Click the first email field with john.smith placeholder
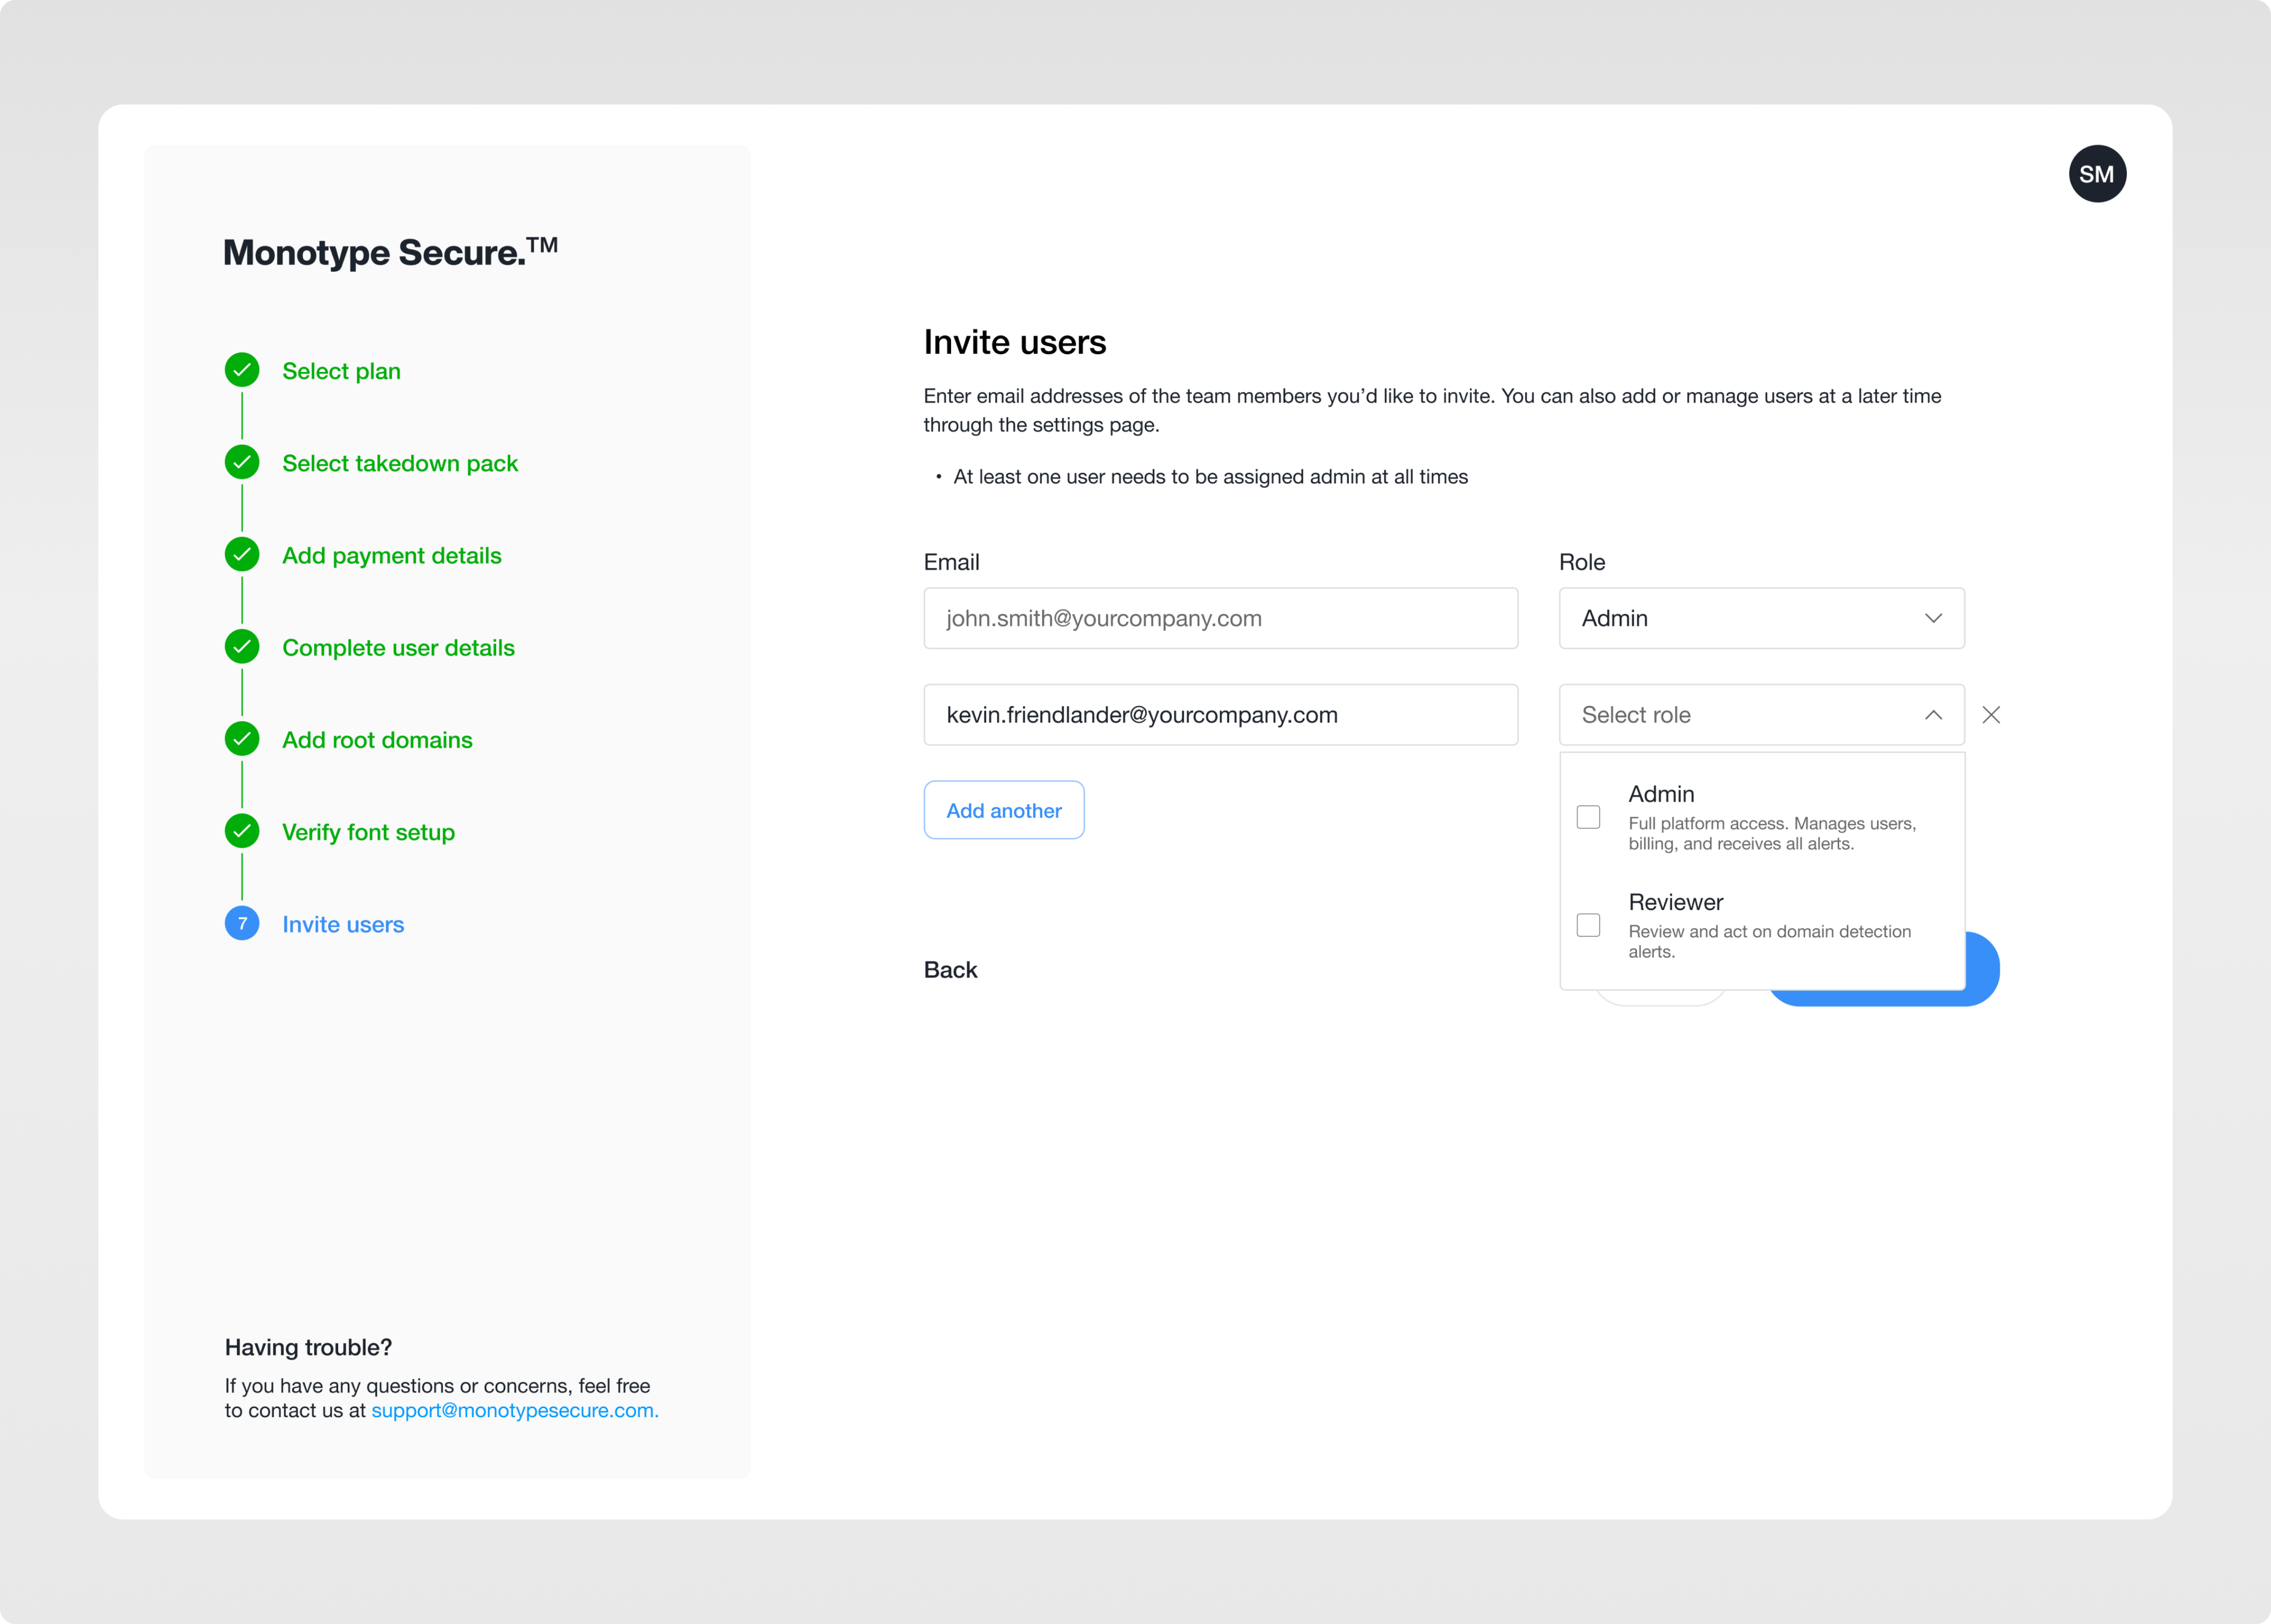The height and width of the screenshot is (1624, 2271). pyautogui.click(x=1221, y=618)
